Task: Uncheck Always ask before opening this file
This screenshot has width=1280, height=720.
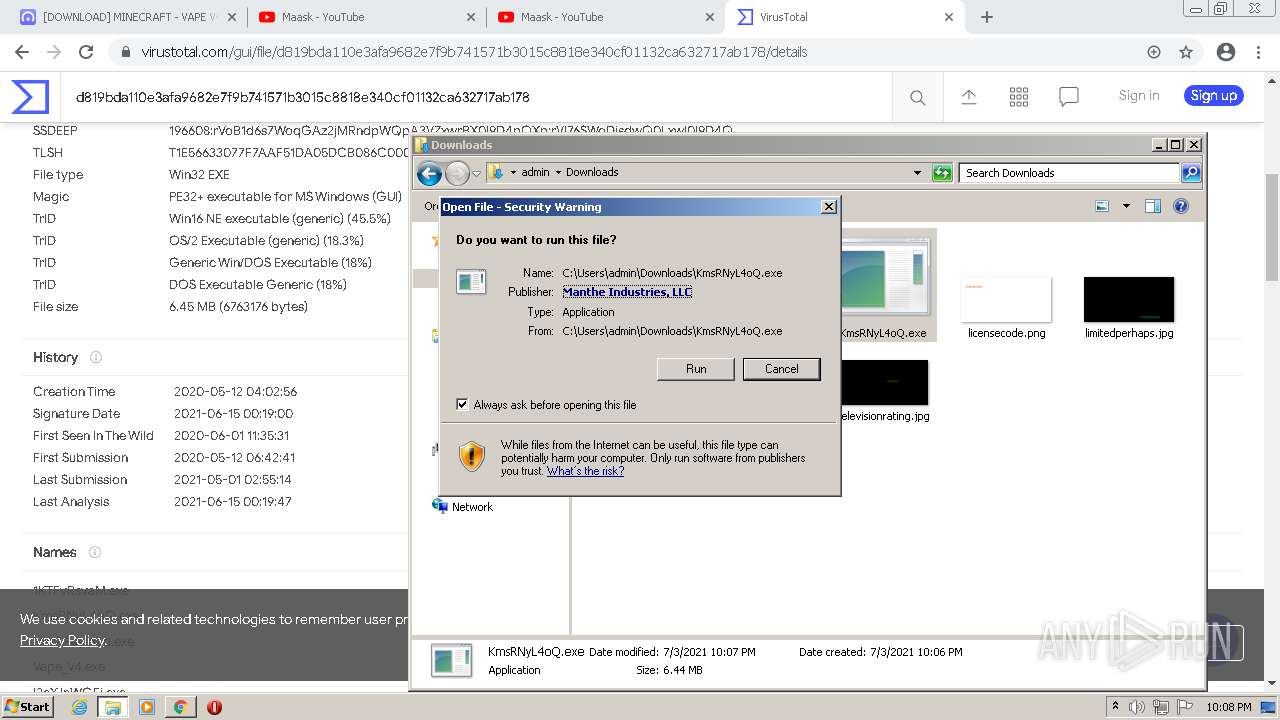Action: tap(462, 405)
